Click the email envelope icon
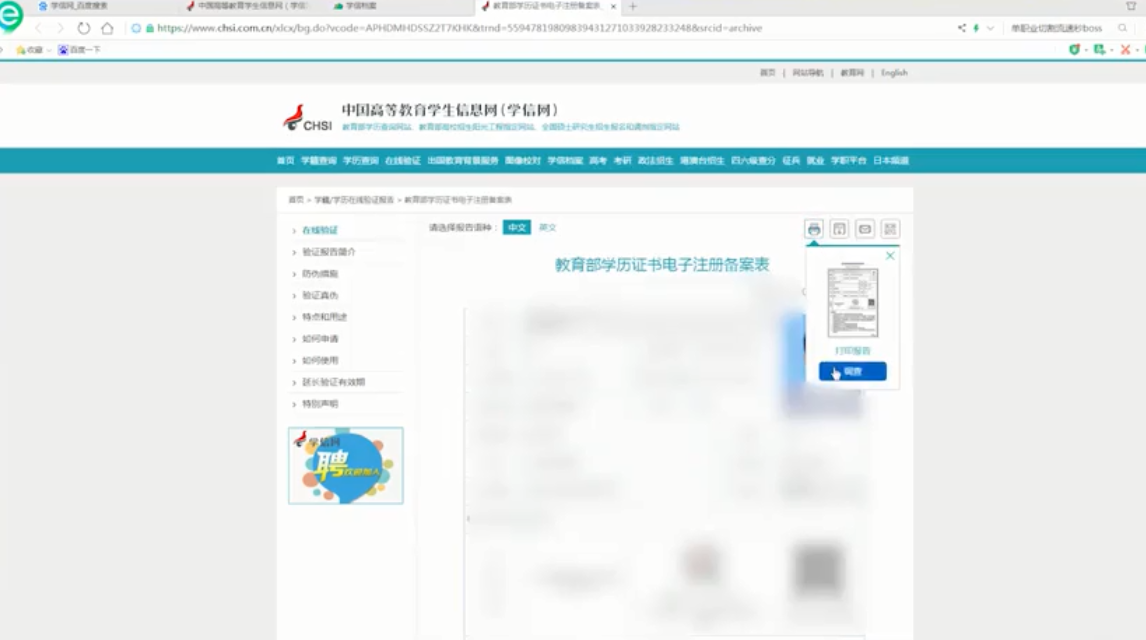The width and height of the screenshot is (1146, 640). click(x=865, y=229)
